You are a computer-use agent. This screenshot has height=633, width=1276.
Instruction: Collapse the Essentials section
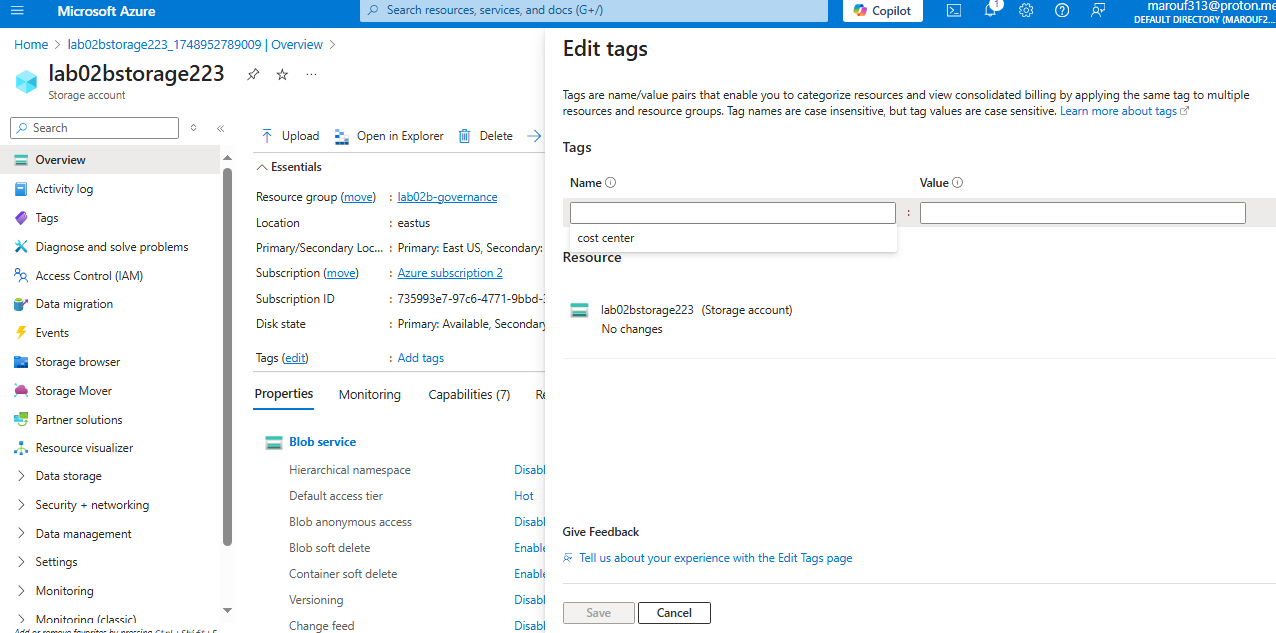pos(288,166)
